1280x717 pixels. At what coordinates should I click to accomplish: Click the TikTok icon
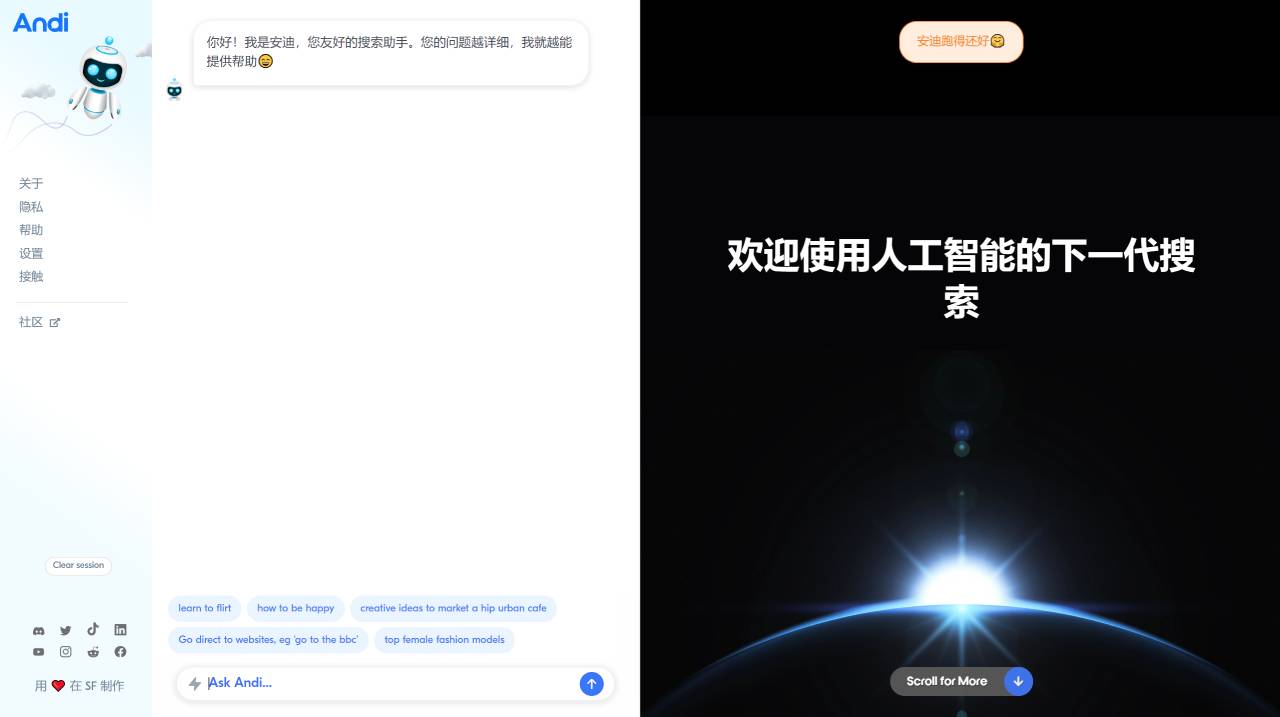click(92, 630)
